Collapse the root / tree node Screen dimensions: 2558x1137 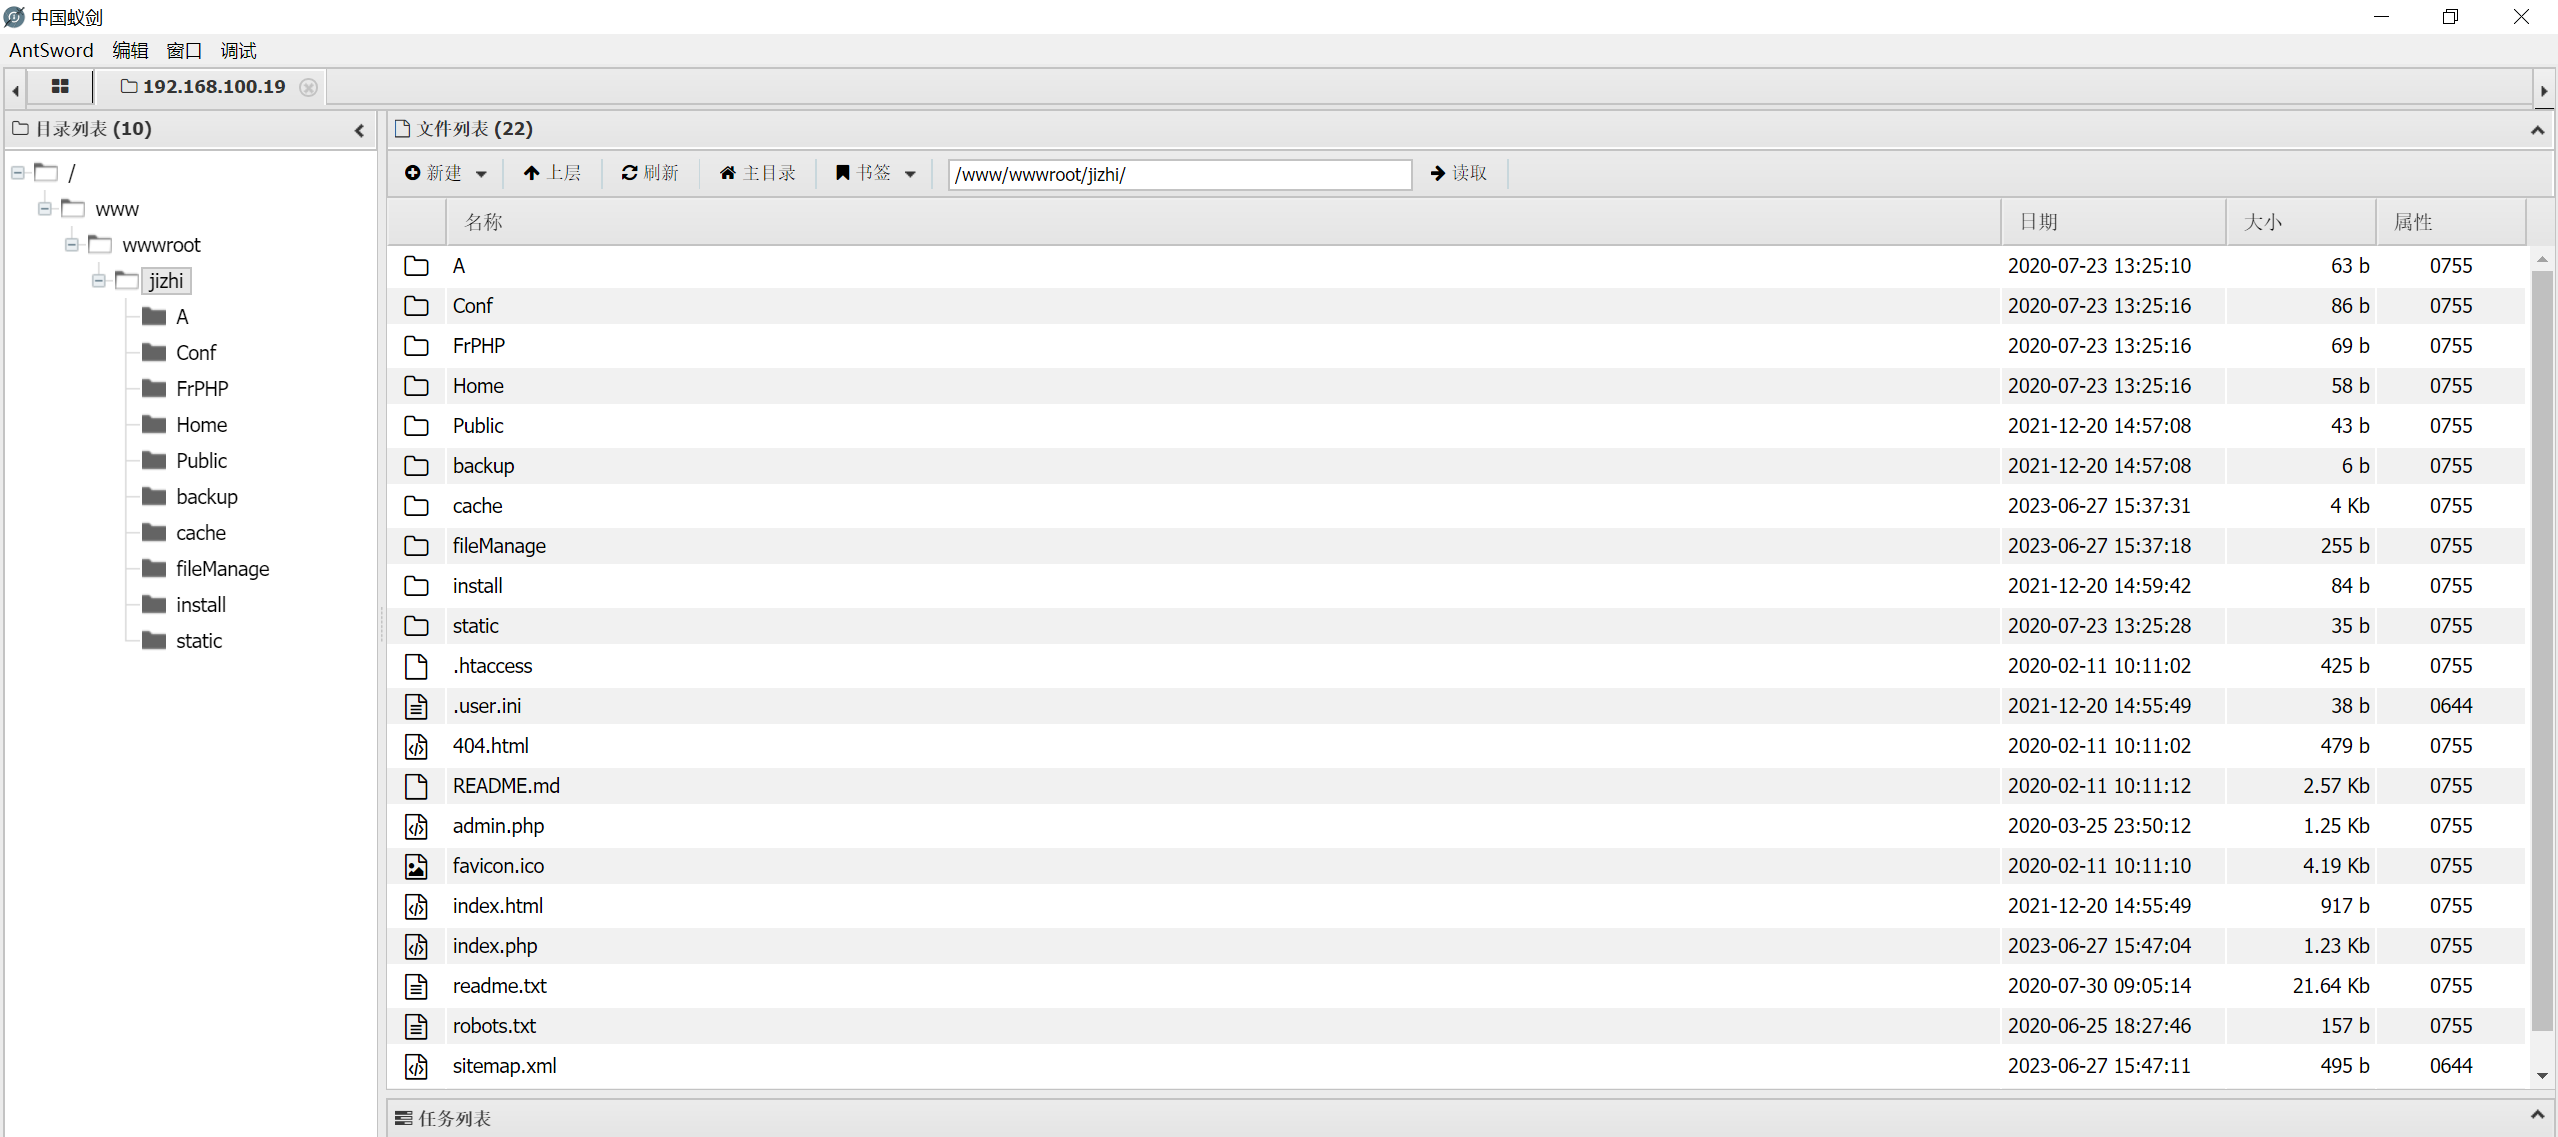[18, 173]
